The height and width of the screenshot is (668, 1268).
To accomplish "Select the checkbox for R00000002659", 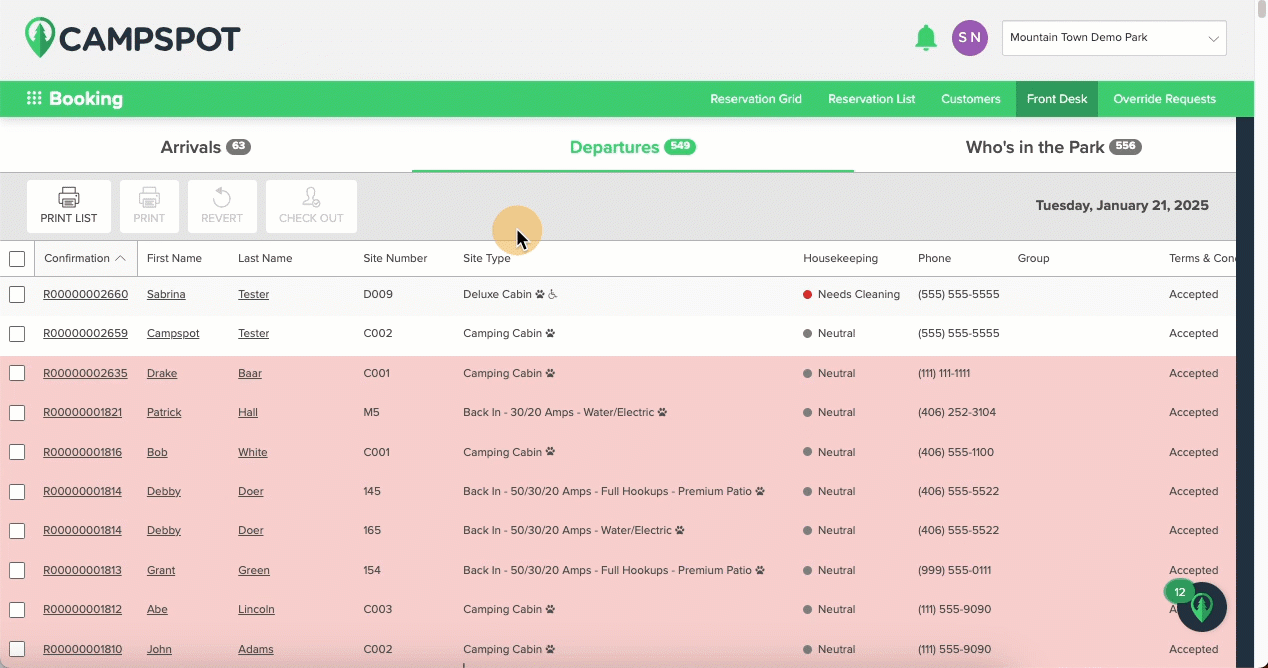I will [17, 334].
